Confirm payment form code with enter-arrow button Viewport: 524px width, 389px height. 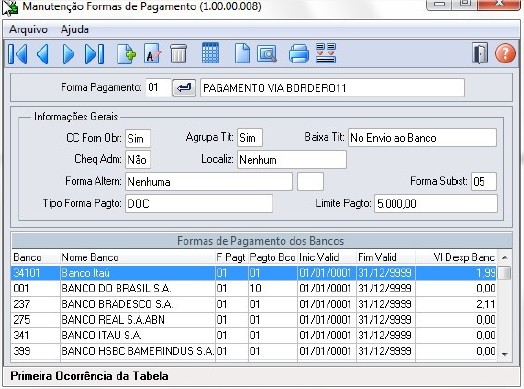click(x=184, y=88)
